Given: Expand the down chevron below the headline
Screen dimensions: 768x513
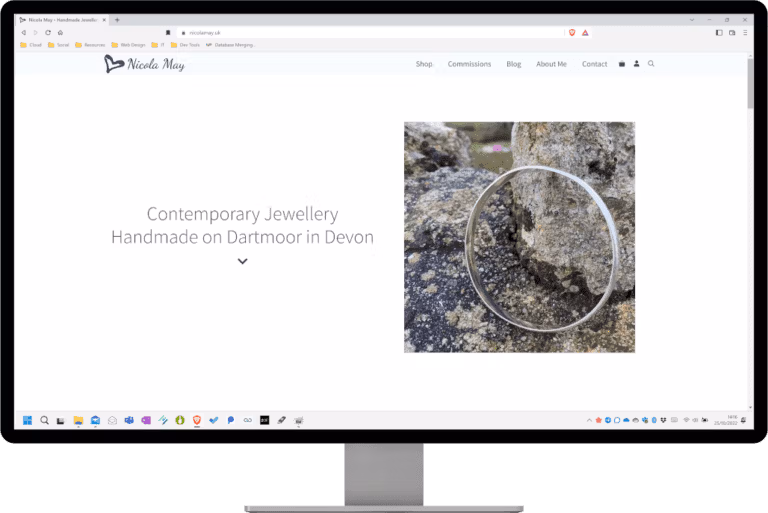Looking at the screenshot, I should tap(242, 261).
